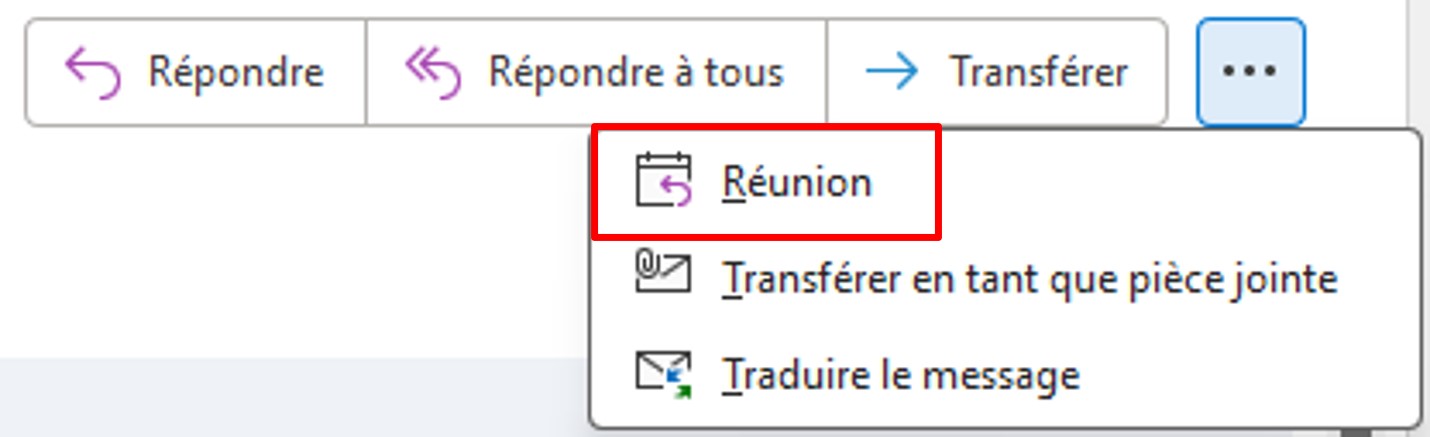
Task: Choose Transférer en tant que pièce jointe
Action: click(x=1028, y=278)
